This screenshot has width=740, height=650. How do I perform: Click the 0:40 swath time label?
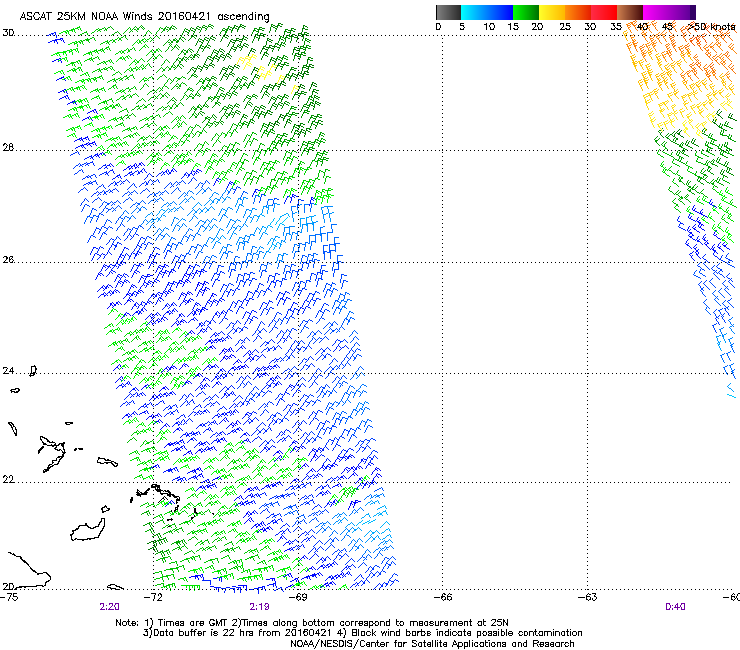[675, 607]
